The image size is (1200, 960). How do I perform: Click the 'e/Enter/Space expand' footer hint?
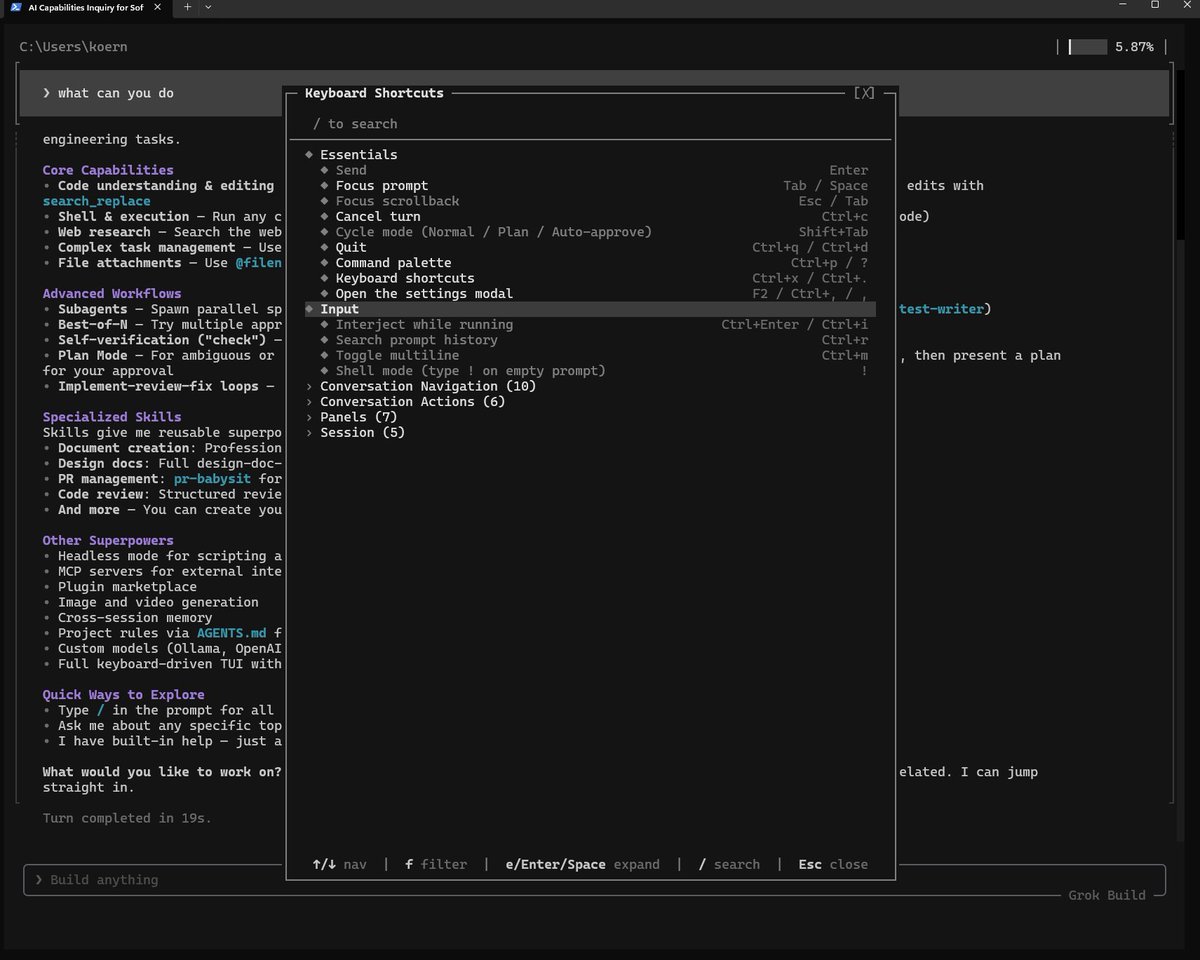pos(583,864)
